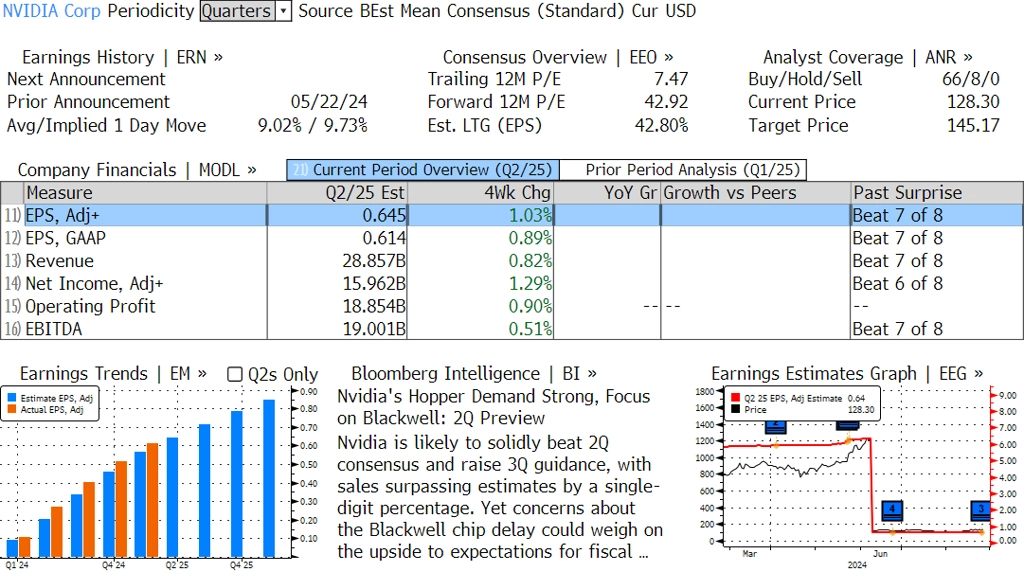Image resolution: width=1024 pixels, height=572 pixels.
Task: Click the YoY Gr column header
Action: pos(607,193)
